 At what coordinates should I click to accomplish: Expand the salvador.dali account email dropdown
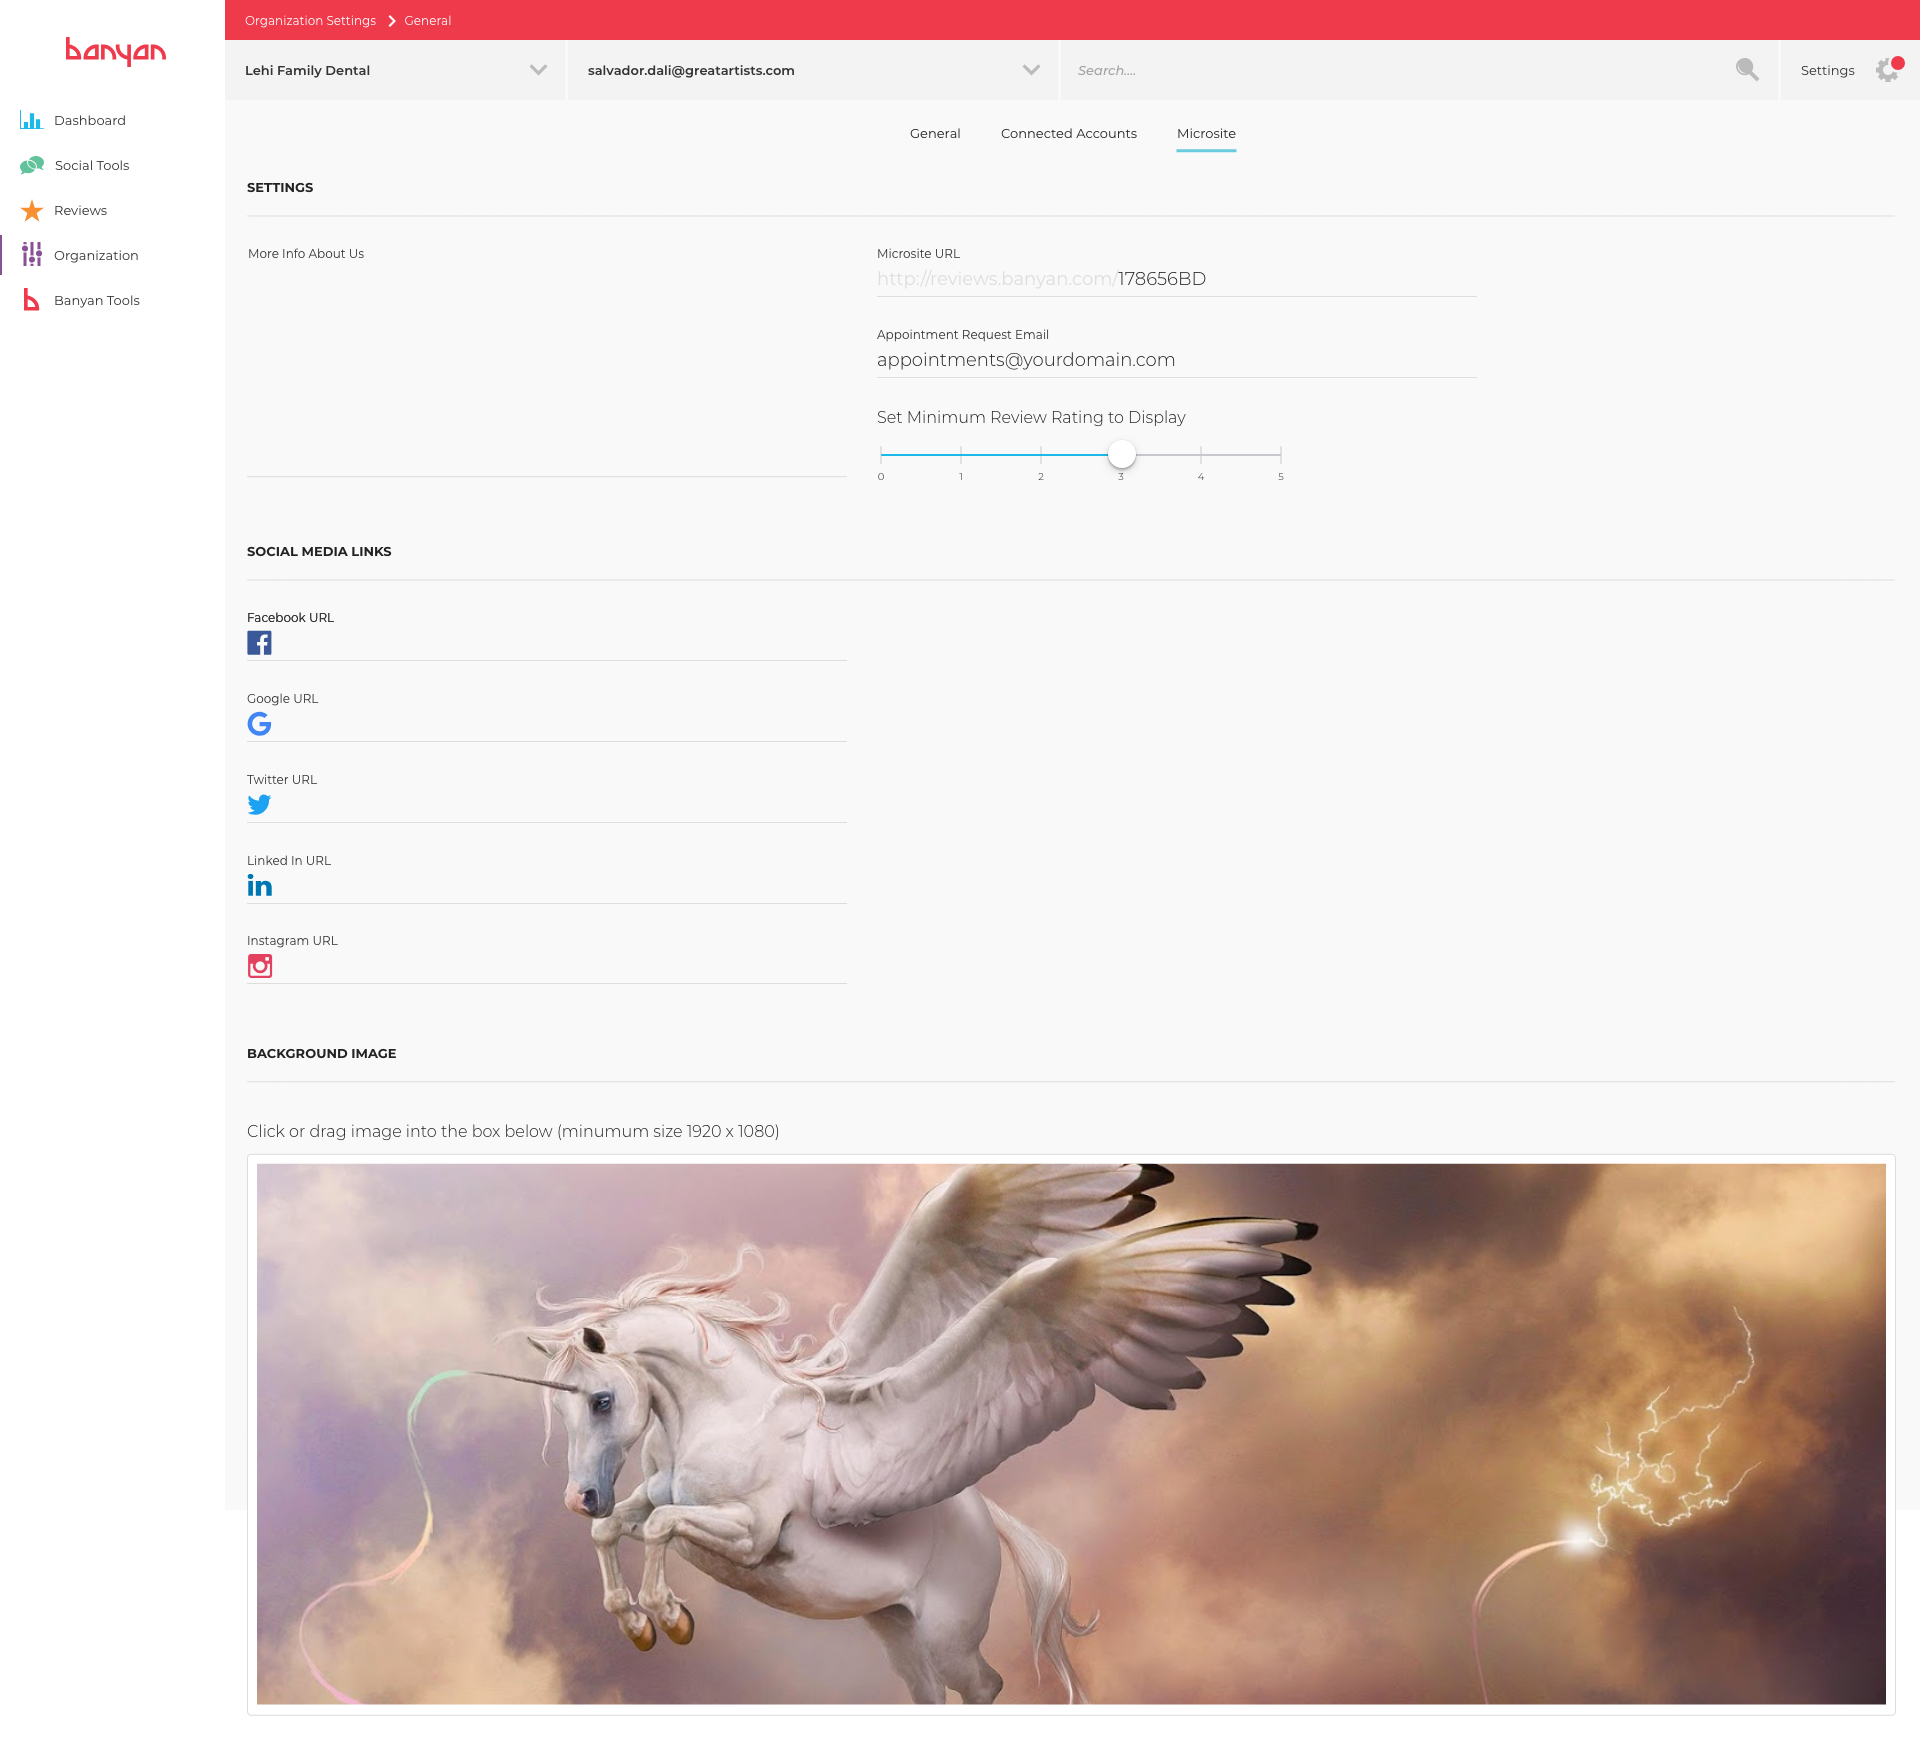[1031, 70]
